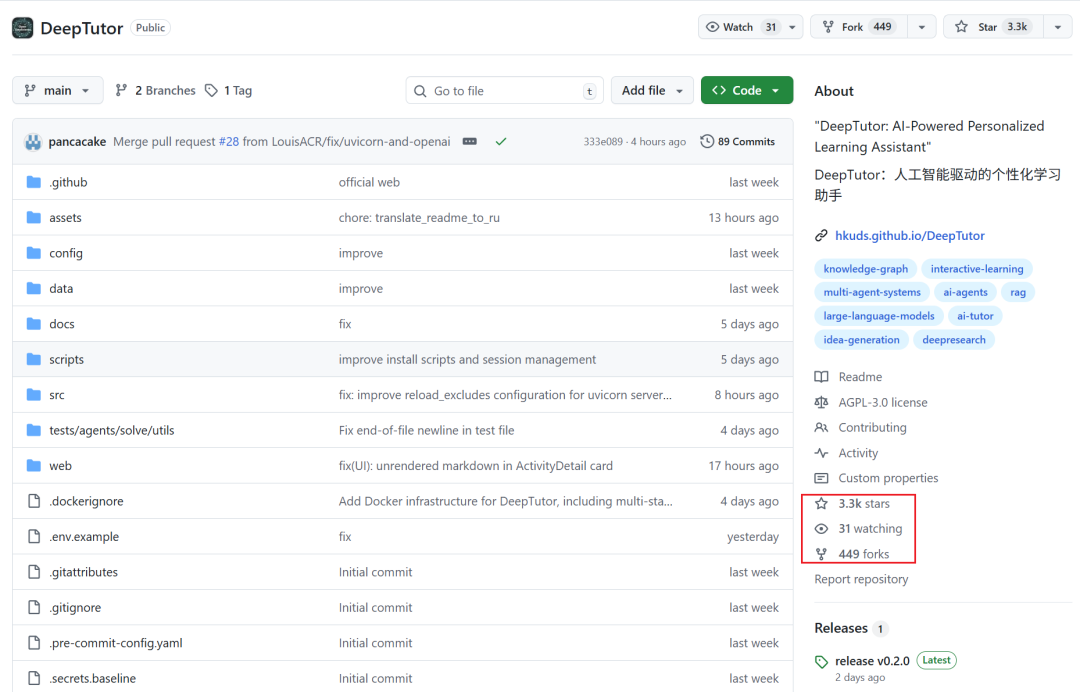Image resolution: width=1080 pixels, height=692 pixels.
Task: Open release v0.2.0 link
Action: [x=872, y=661]
